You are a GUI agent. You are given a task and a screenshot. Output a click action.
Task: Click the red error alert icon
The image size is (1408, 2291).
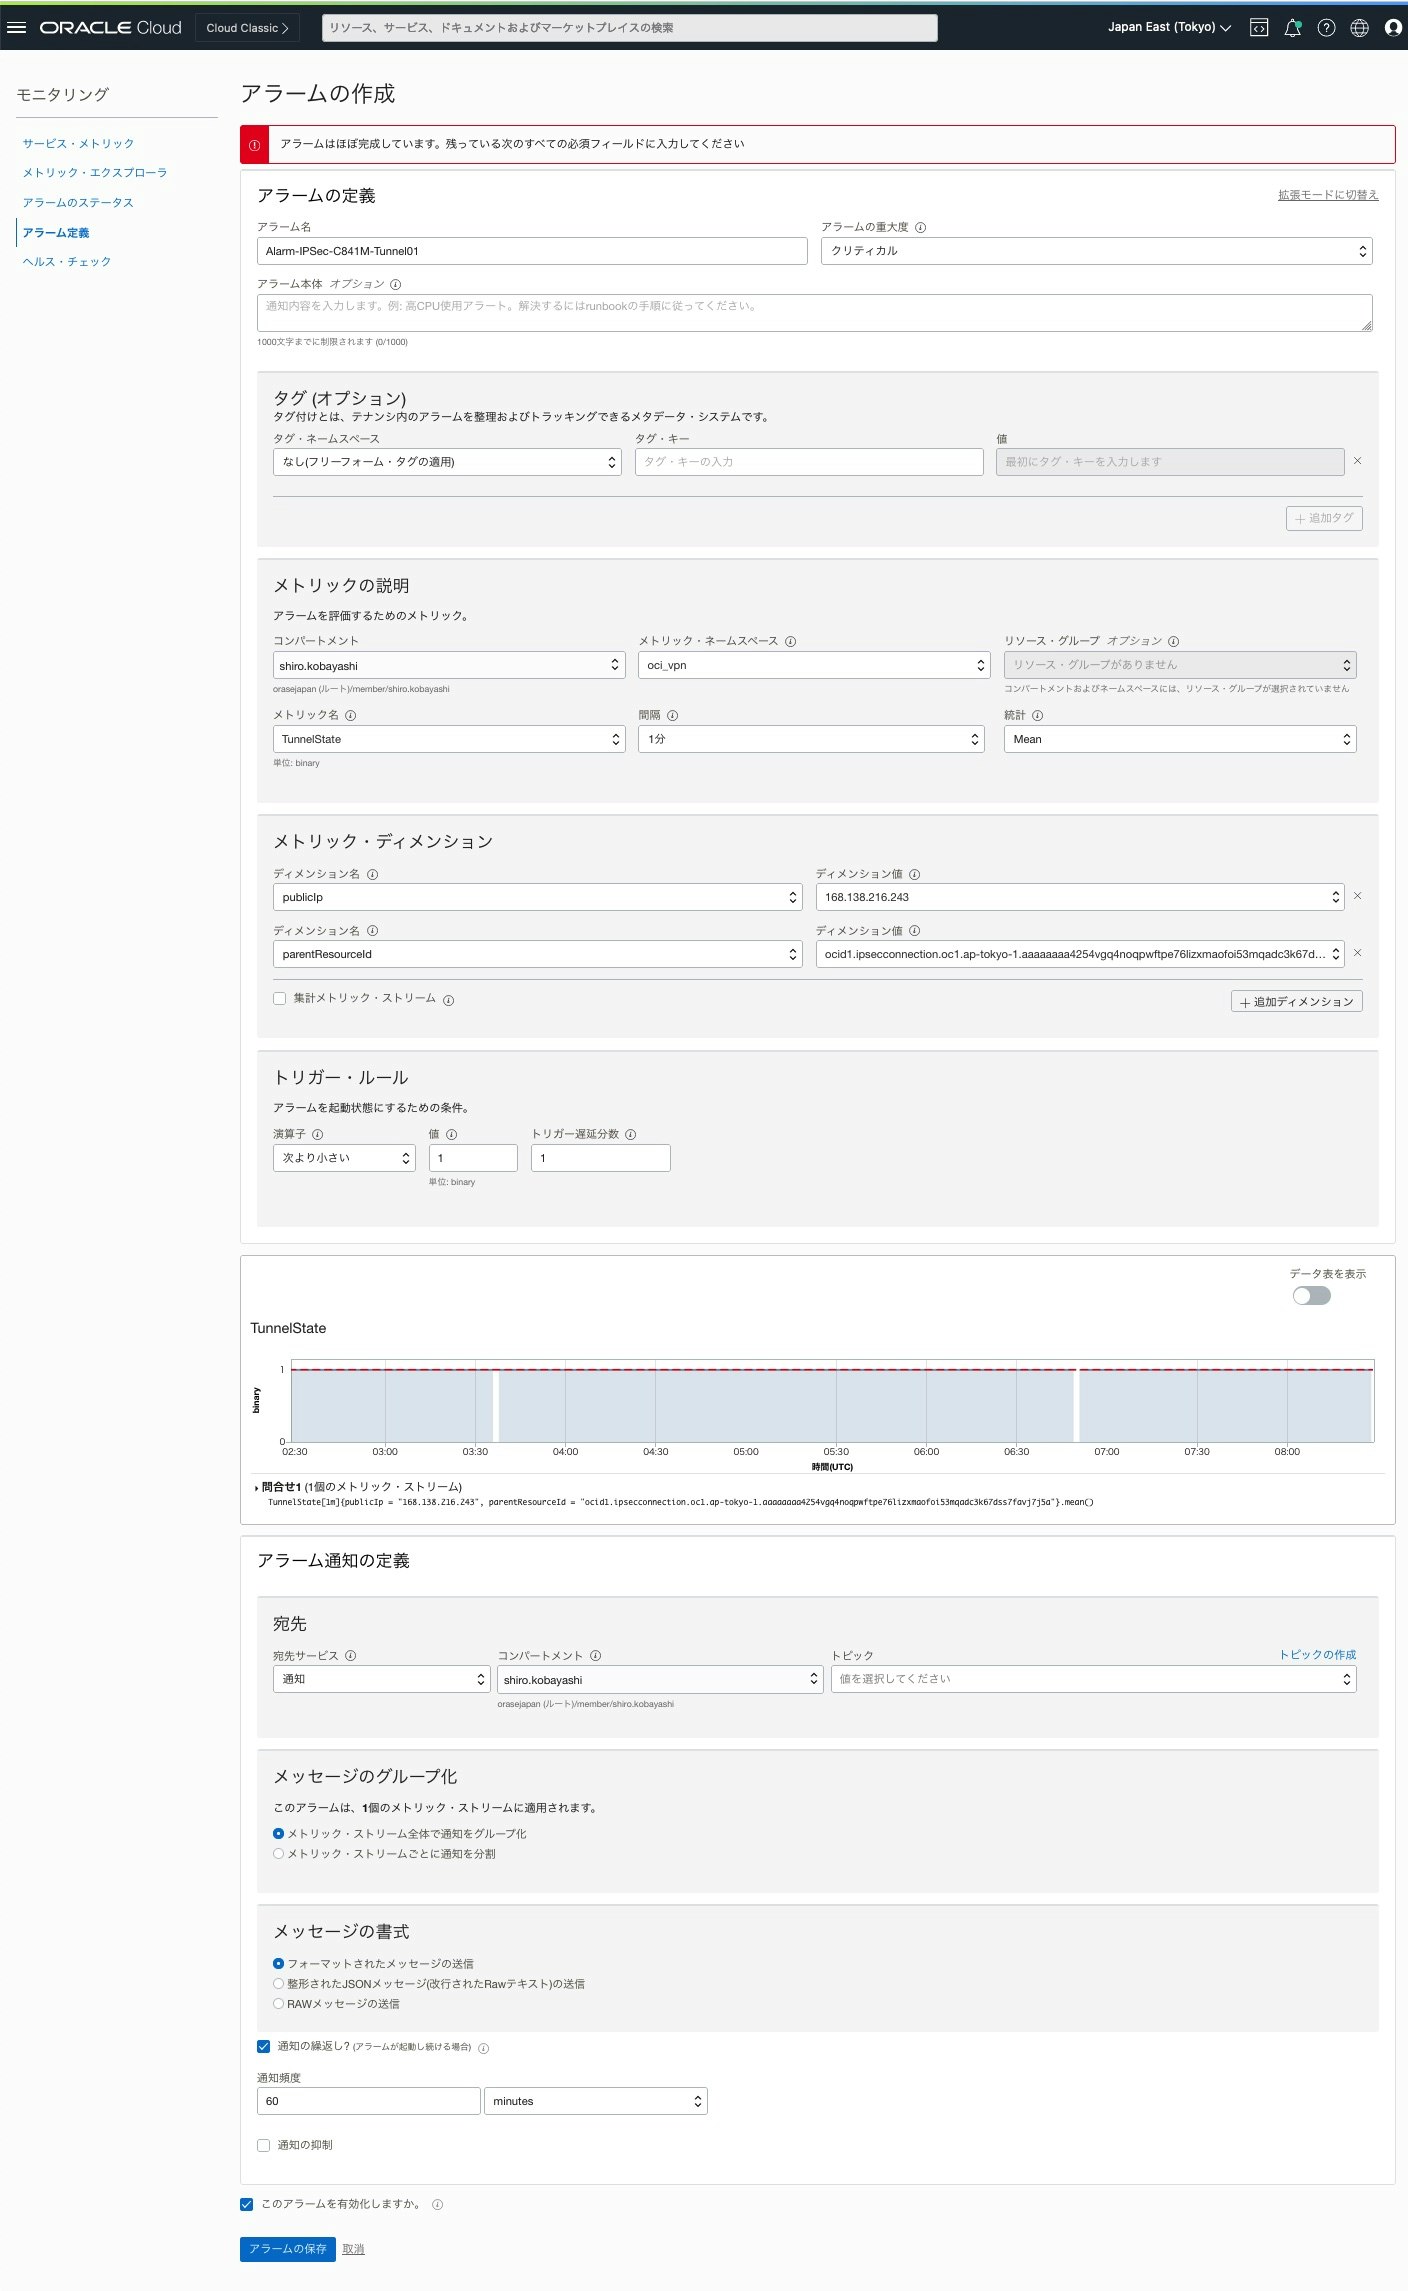point(254,145)
